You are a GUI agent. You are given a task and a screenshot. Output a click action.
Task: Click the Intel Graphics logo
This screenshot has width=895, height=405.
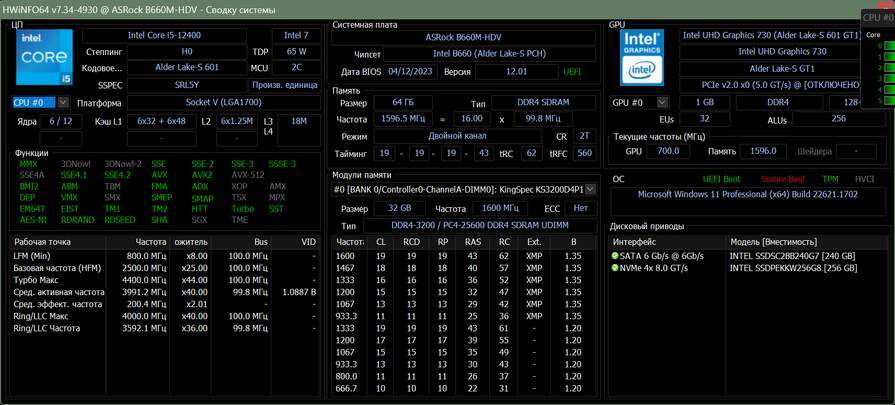642,57
